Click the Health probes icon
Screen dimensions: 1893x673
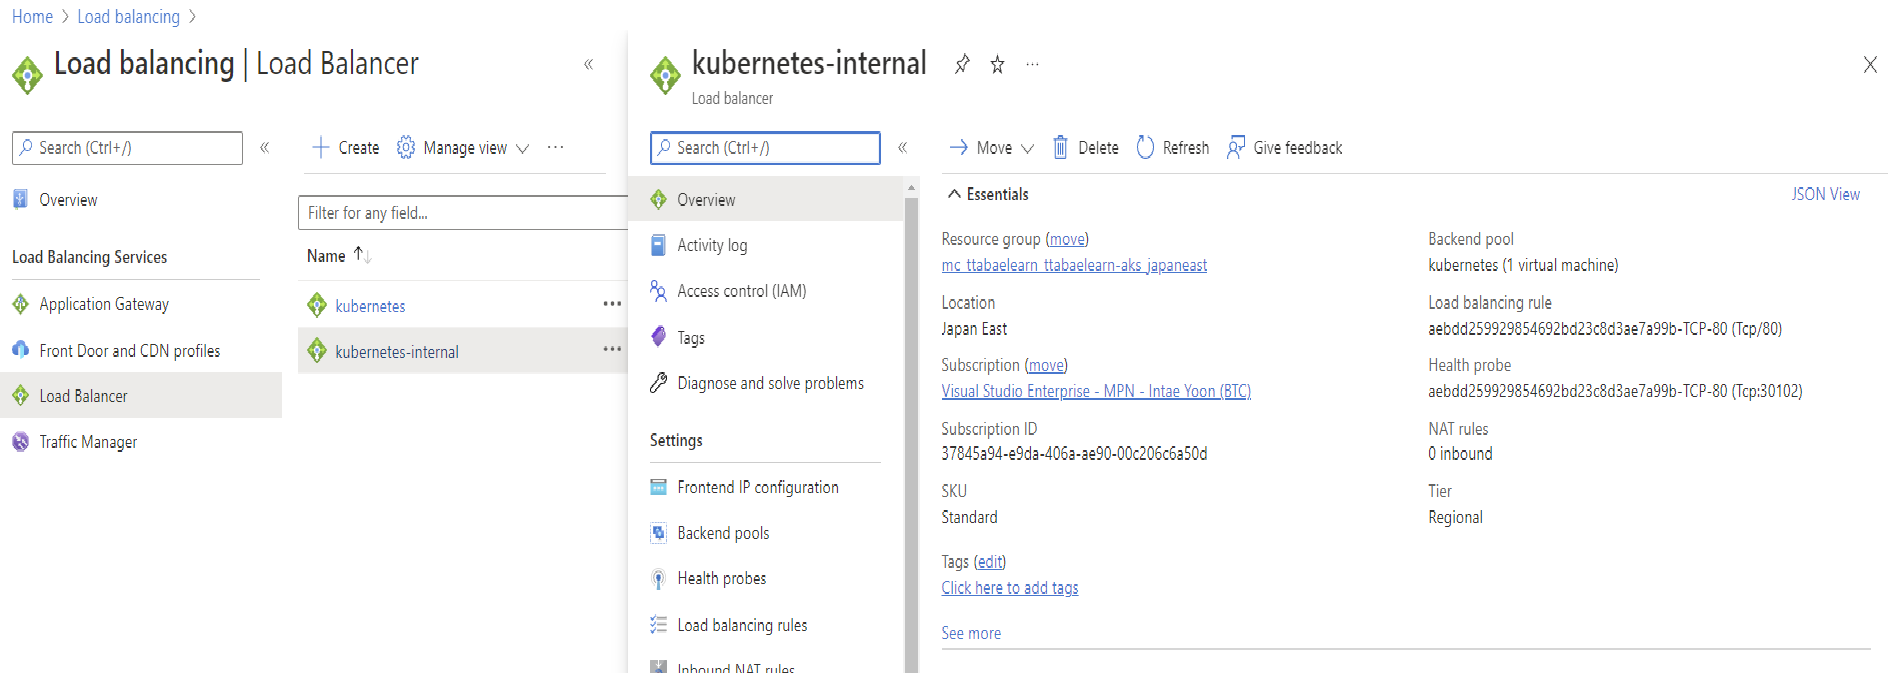(x=658, y=578)
